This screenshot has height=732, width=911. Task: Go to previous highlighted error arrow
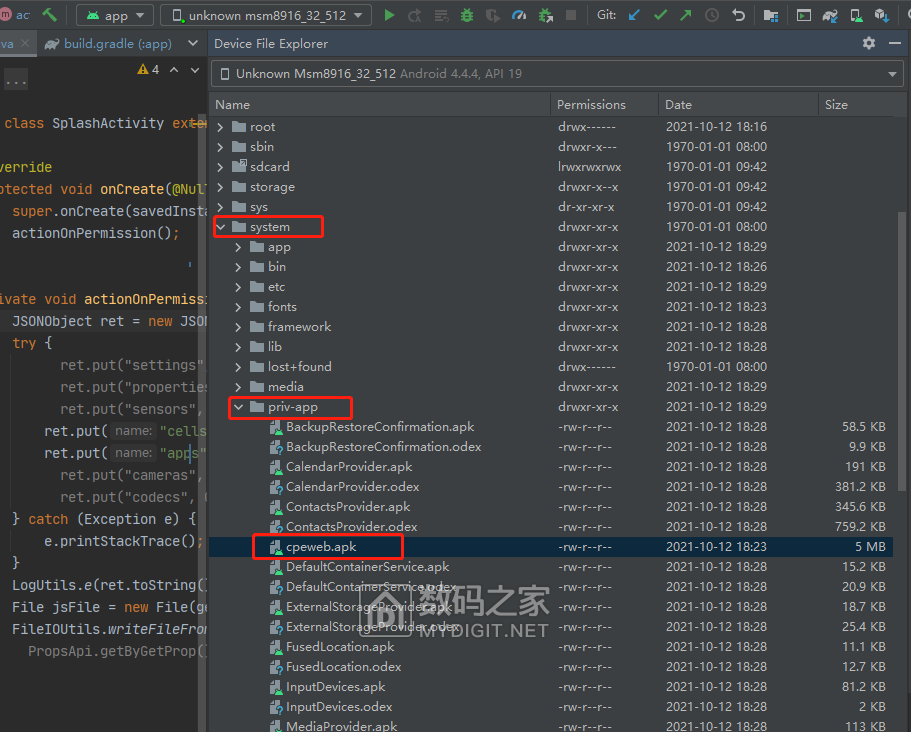pyautogui.click(x=174, y=70)
